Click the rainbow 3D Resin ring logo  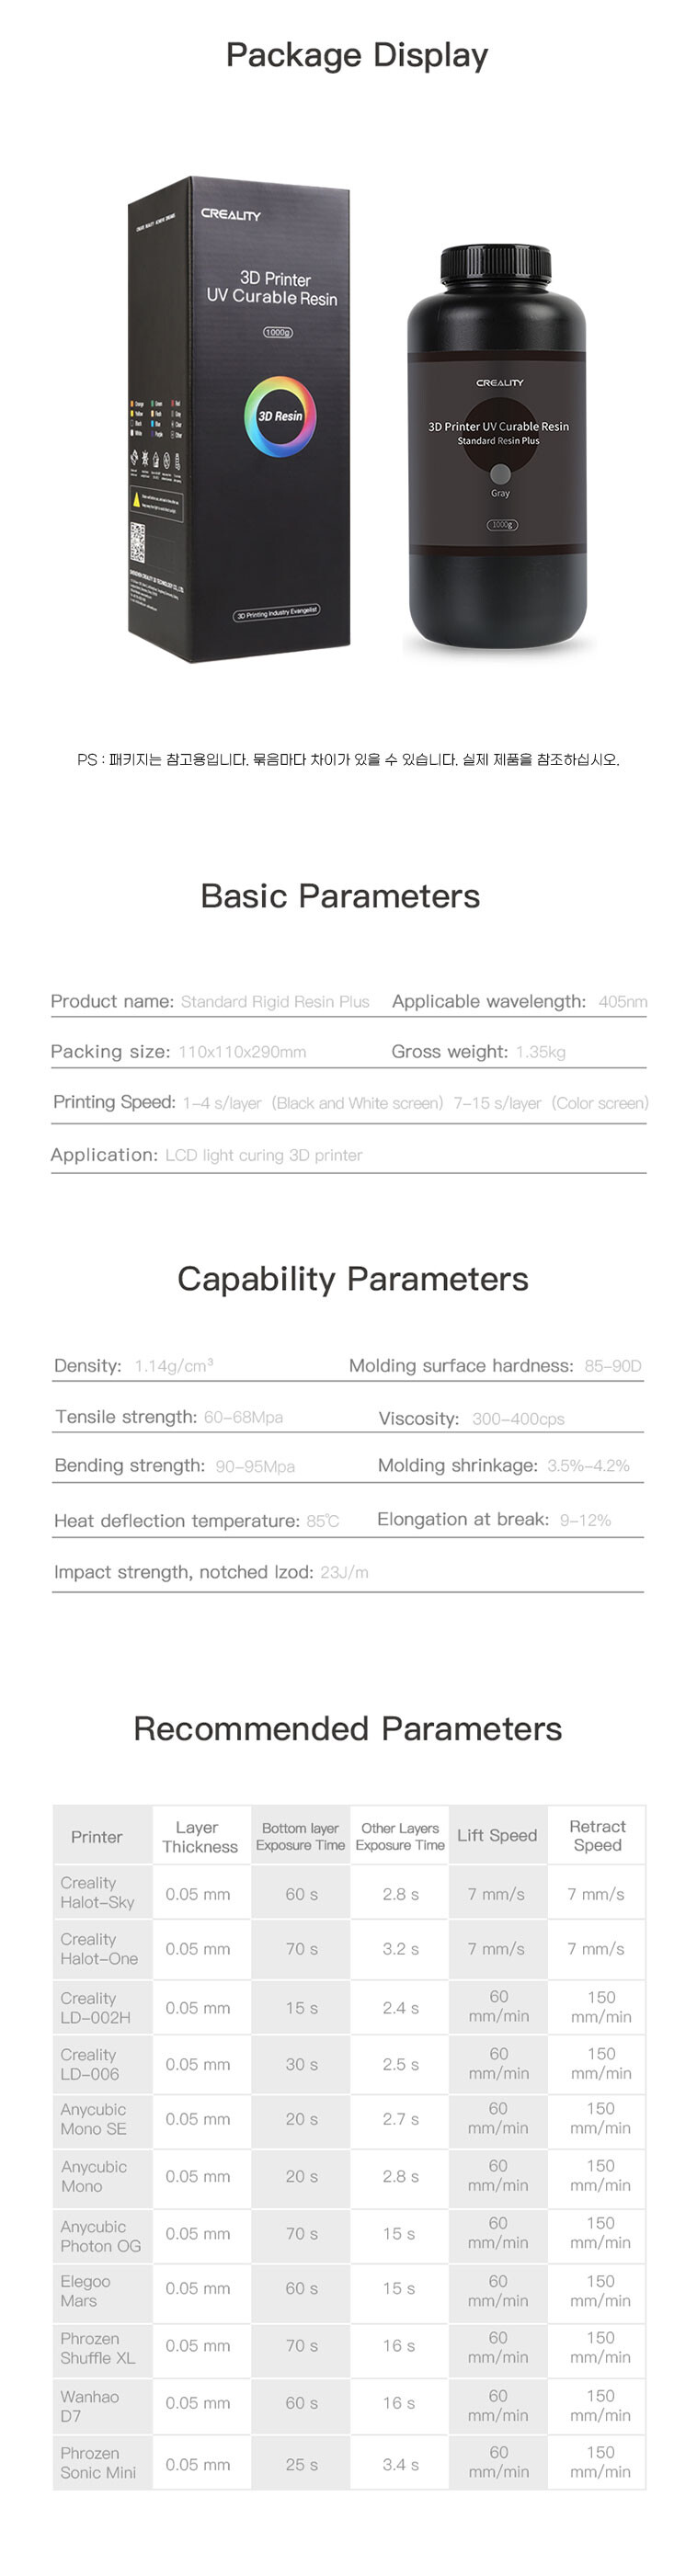280,416
